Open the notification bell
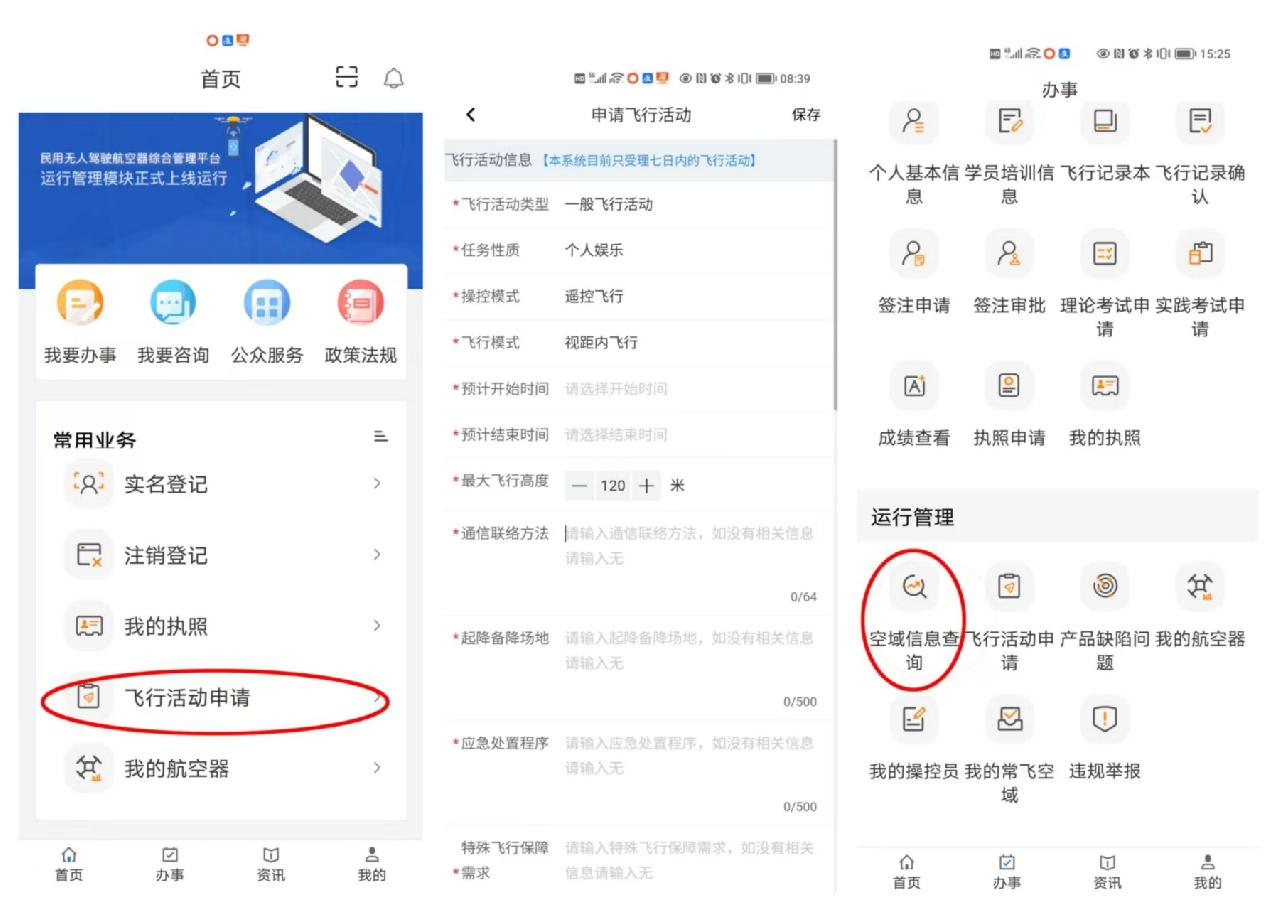1280x909 pixels. point(393,78)
